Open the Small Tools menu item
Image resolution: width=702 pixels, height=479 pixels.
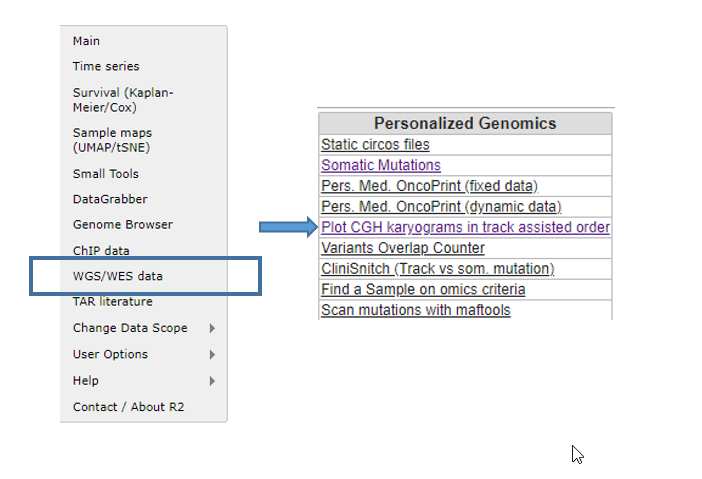(106, 174)
